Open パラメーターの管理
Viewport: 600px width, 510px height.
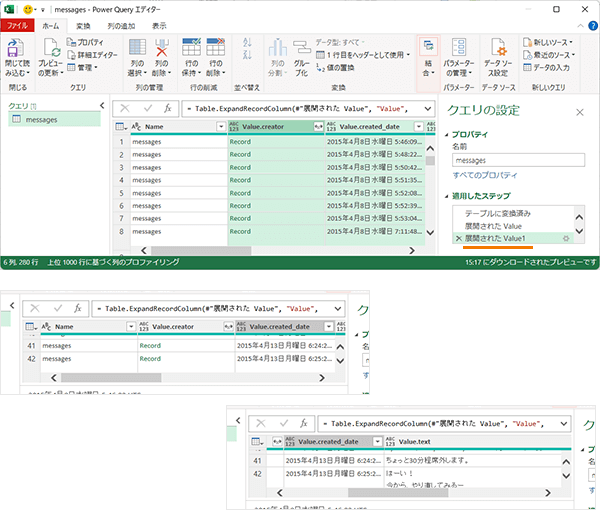(x=459, y=58)
